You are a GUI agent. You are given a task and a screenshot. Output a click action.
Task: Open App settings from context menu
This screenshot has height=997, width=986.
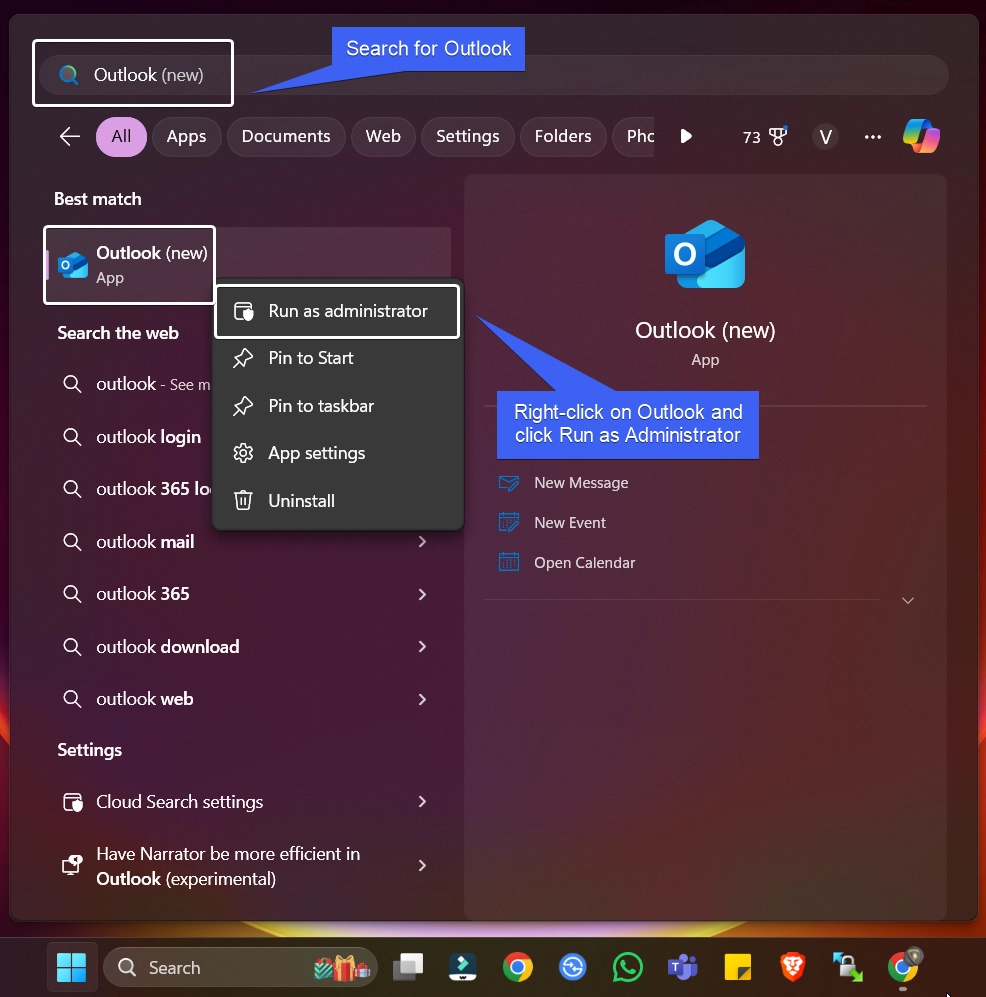(337, 453)
